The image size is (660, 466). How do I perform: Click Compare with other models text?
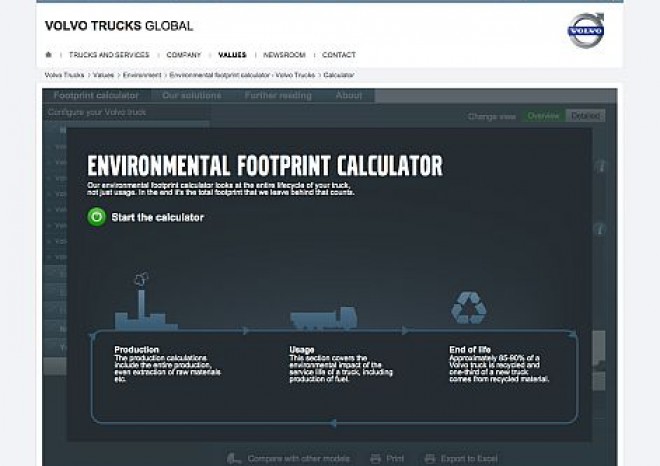click(x=298, y=458)
